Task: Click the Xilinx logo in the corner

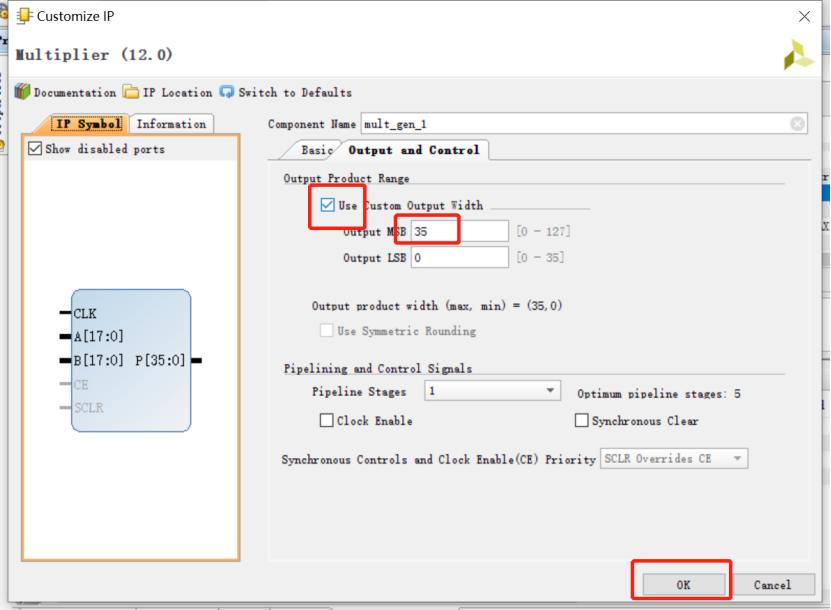Action: (x=797, y=55)
